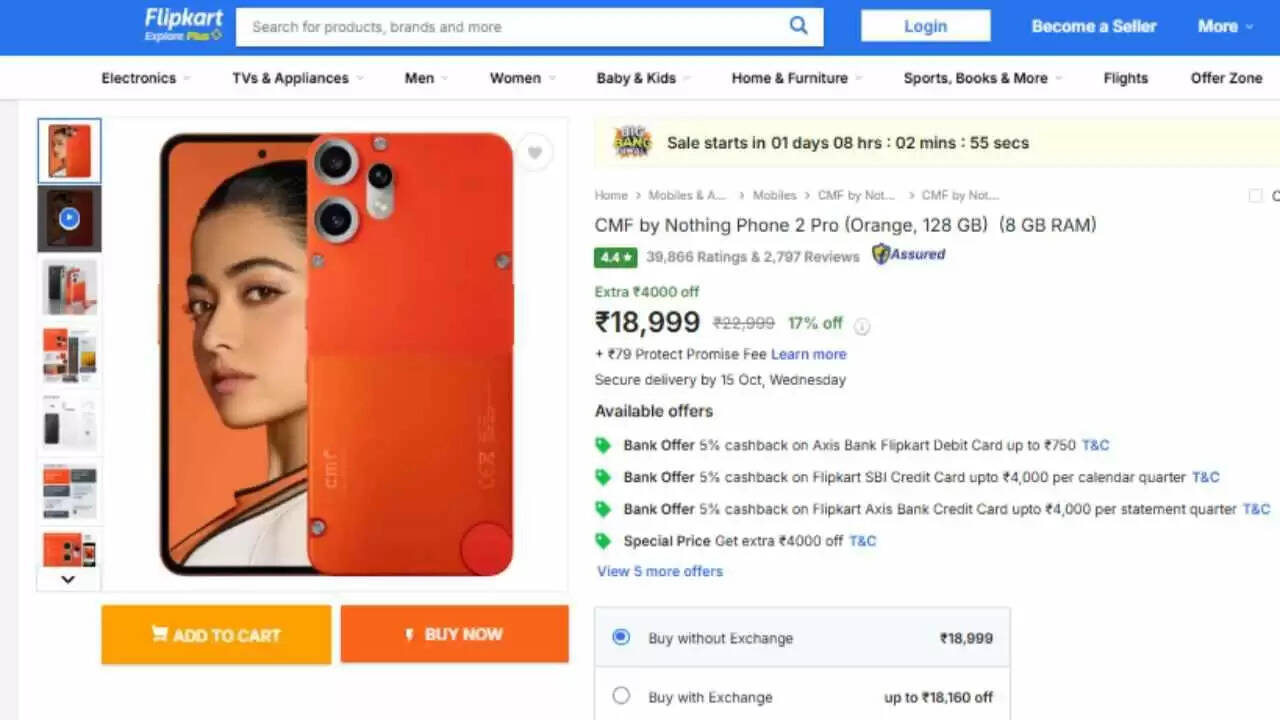This screenshot has height=720, width=1280.
Task: Select Buy with Exchange option
Action: 621,696
